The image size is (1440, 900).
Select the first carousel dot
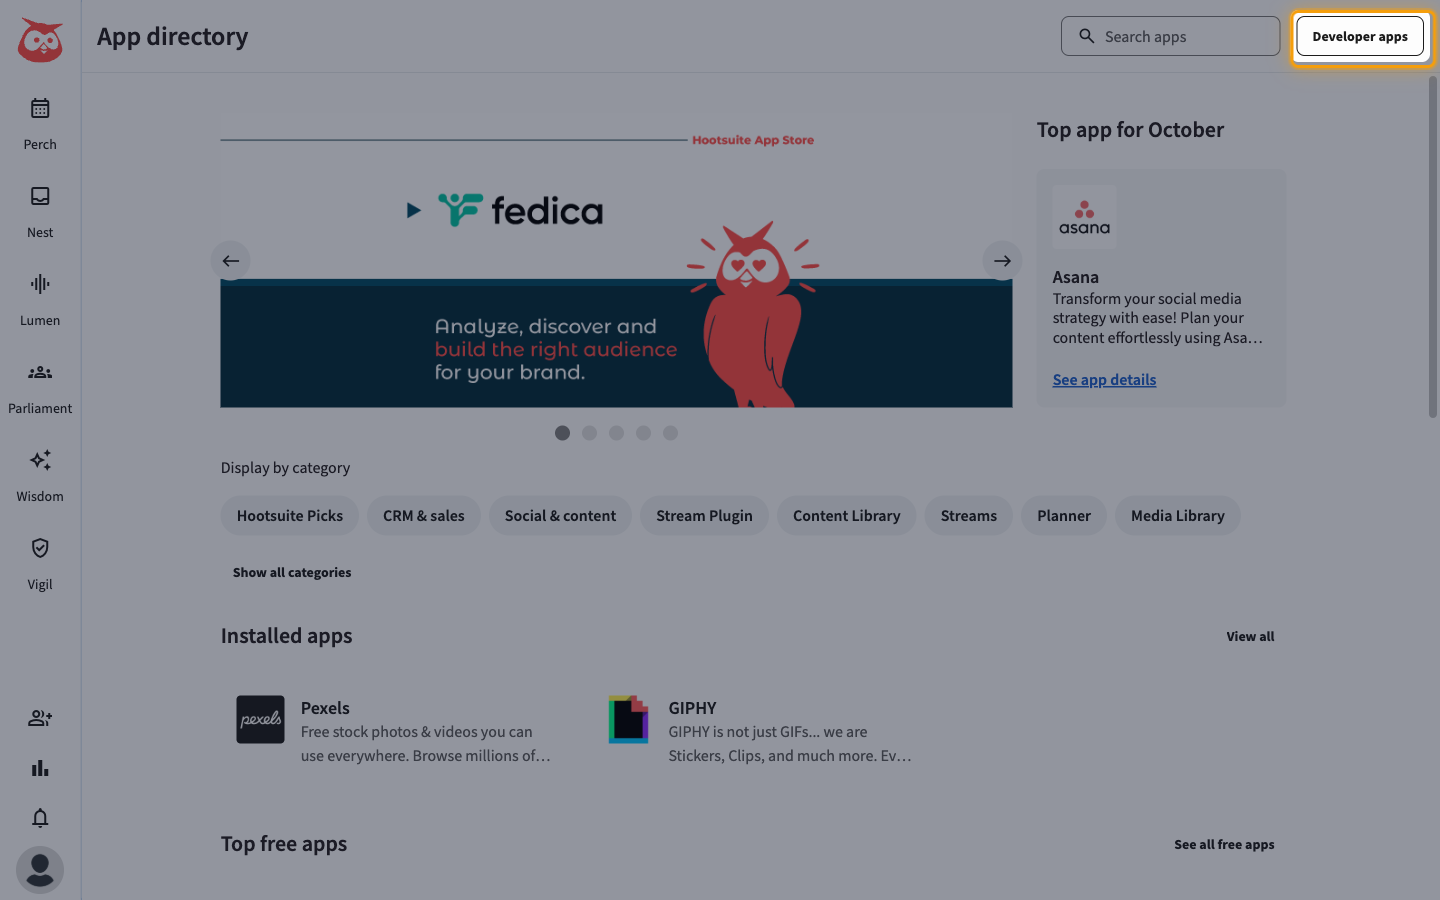tap(562, 433)
